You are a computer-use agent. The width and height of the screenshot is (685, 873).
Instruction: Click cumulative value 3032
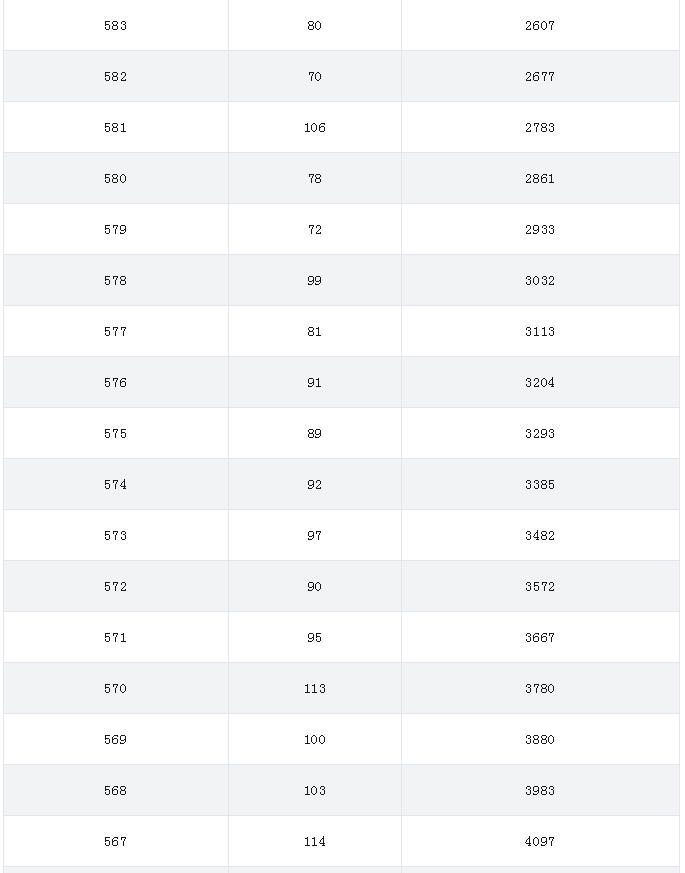tap(540, 281)
